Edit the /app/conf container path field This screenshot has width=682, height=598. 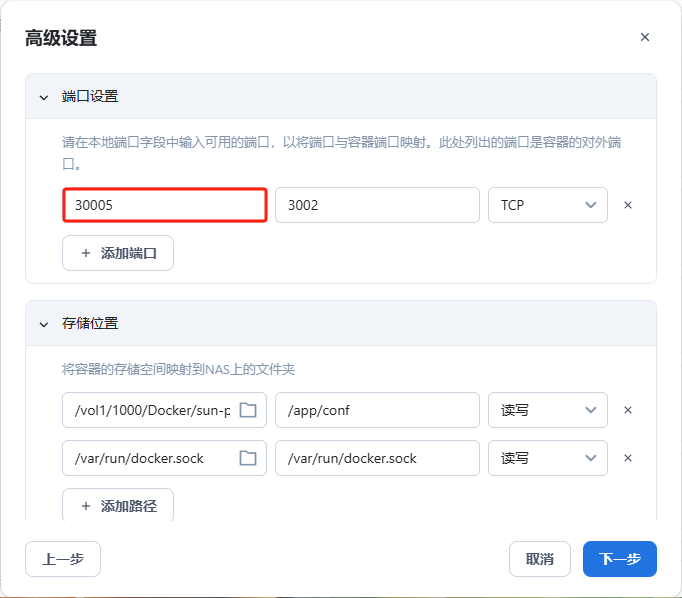tap(377, 410)
